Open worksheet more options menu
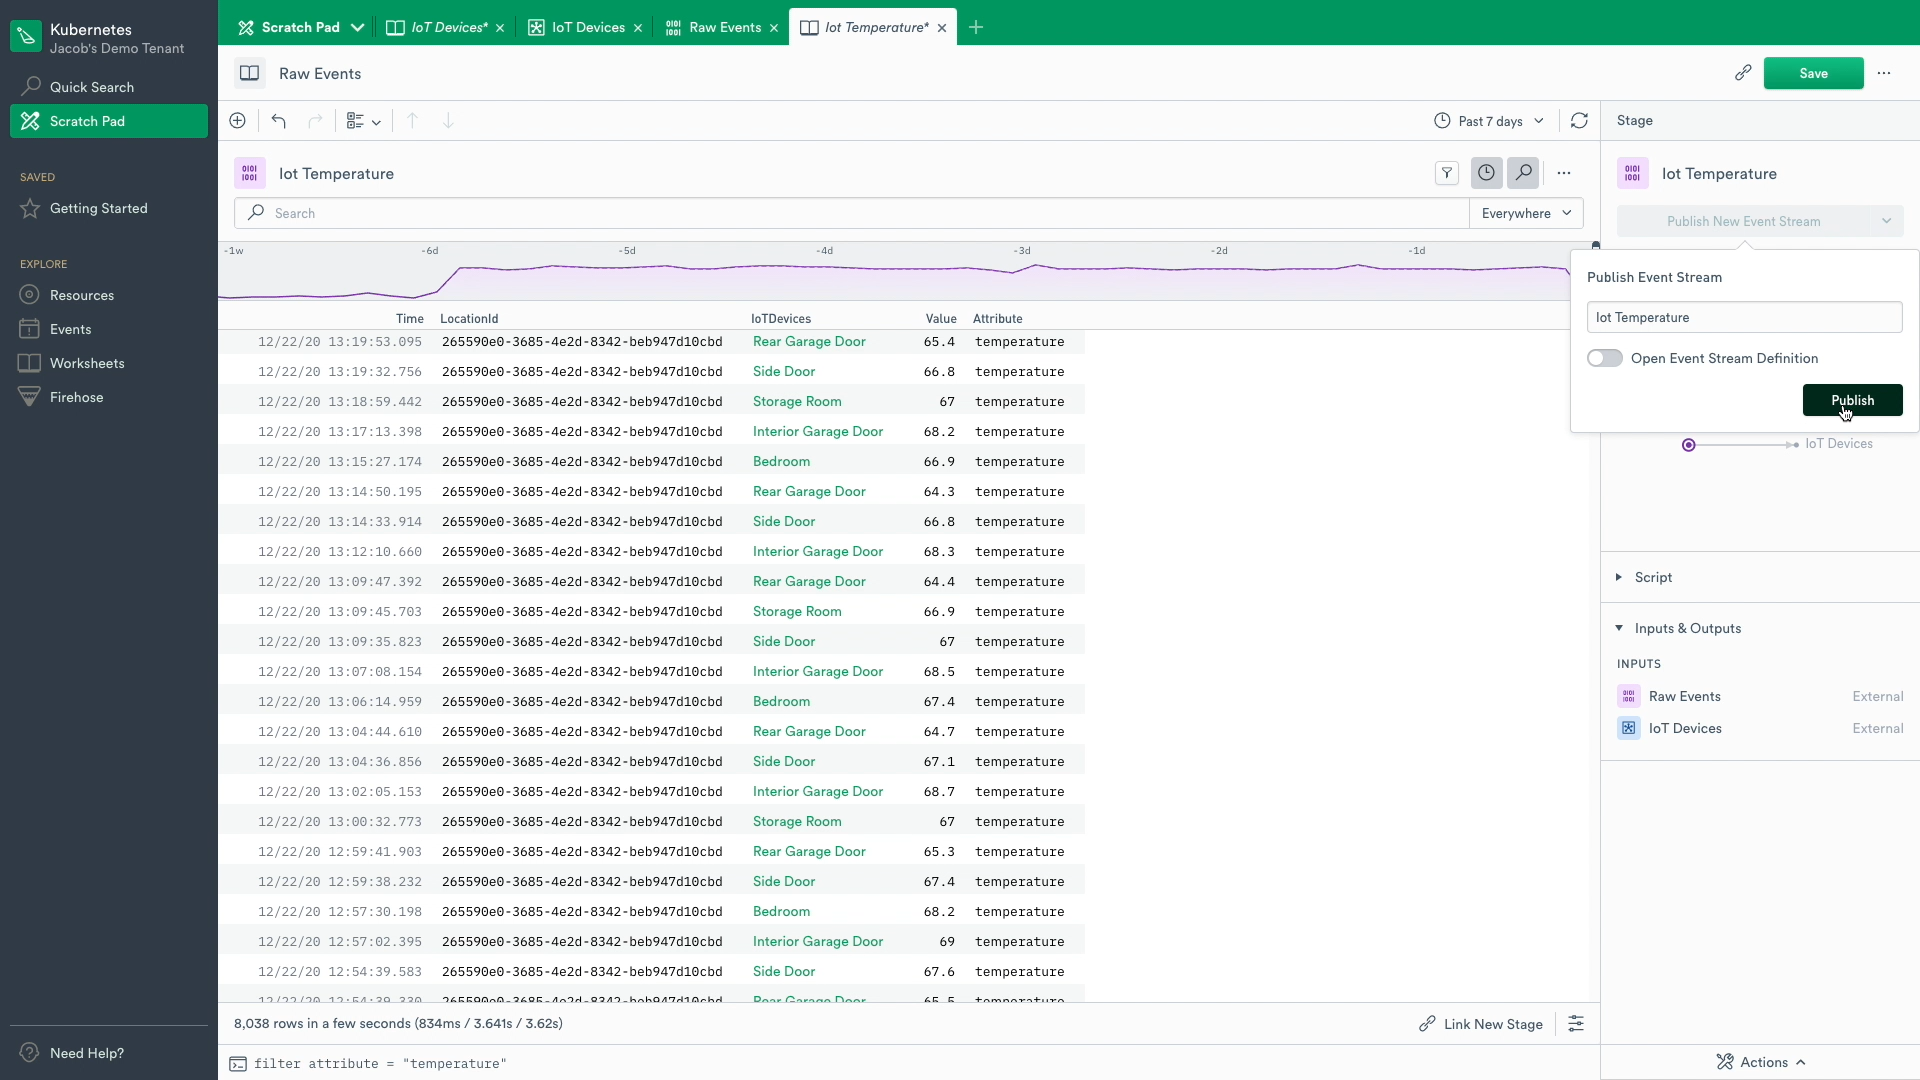The width and height of the screenshot is (1920, 1080). [1884, 73]
